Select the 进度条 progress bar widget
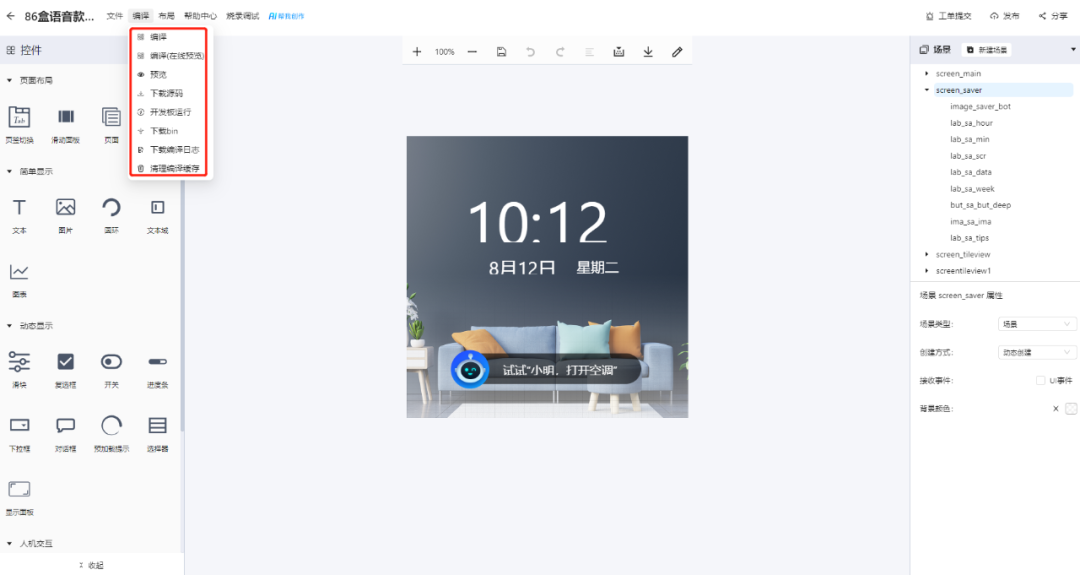This screenshot has width=1080, height=575. 157,370
